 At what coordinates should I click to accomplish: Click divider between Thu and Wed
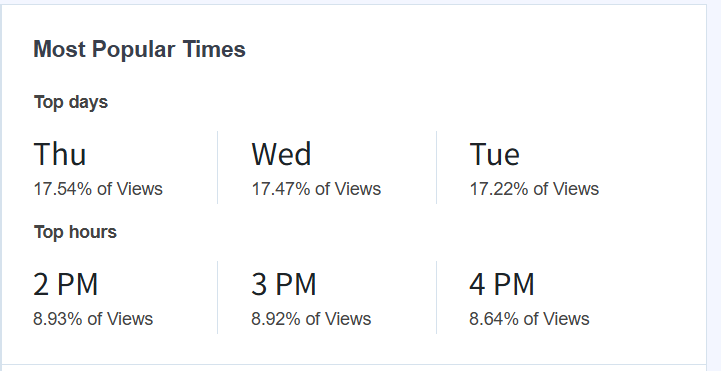(217, 167)
